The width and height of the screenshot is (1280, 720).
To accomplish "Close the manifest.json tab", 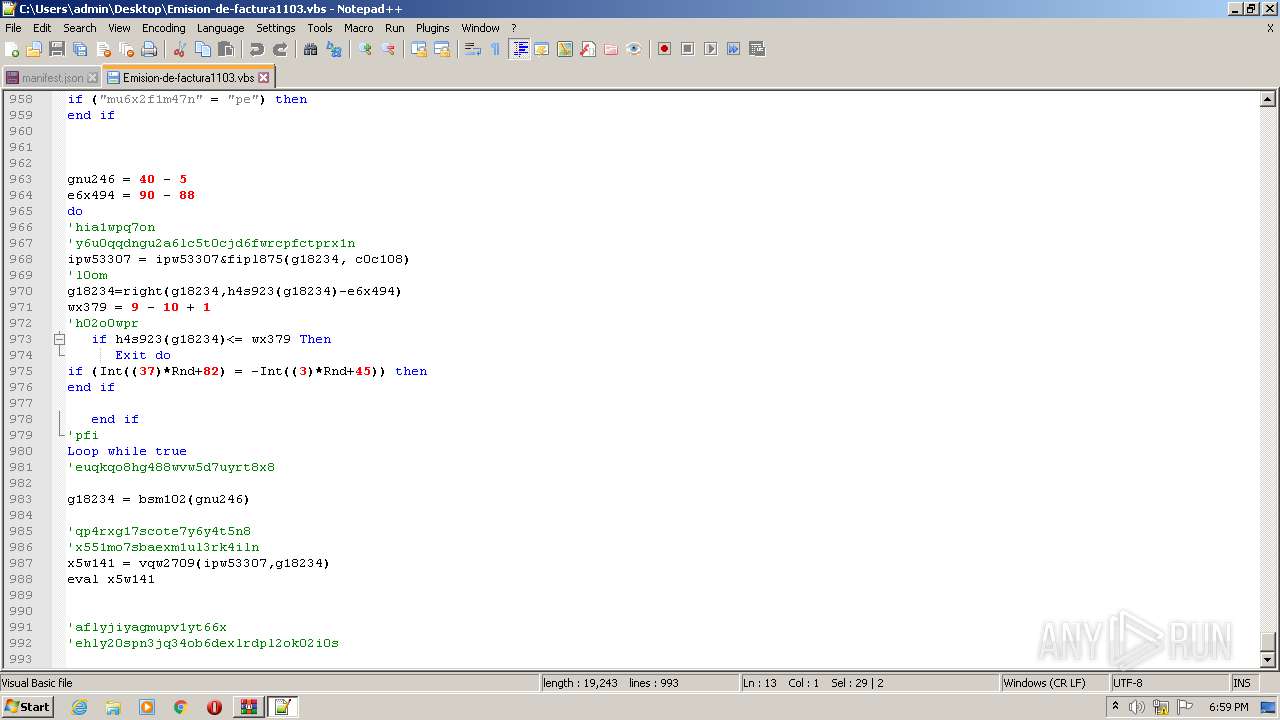I will click(93, 77).
